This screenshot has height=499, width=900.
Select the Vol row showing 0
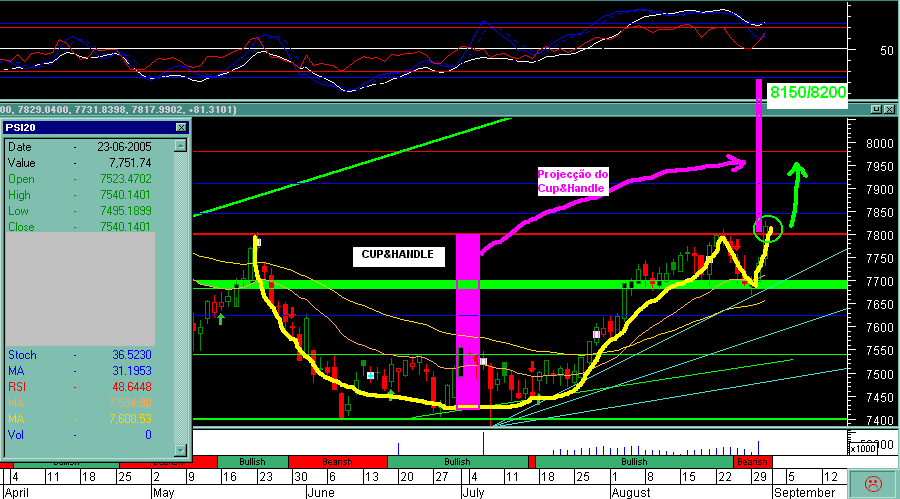point(80,435)
